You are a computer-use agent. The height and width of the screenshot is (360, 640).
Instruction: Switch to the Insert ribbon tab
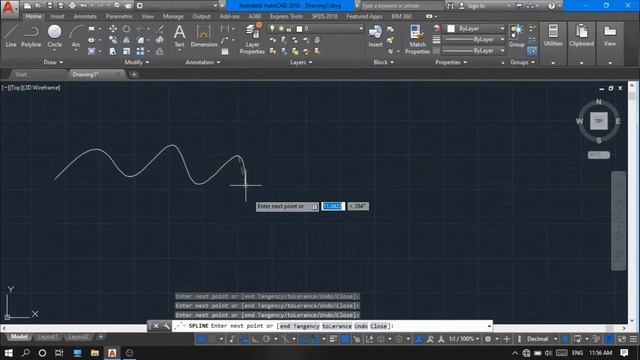click(x=58, y=16)
